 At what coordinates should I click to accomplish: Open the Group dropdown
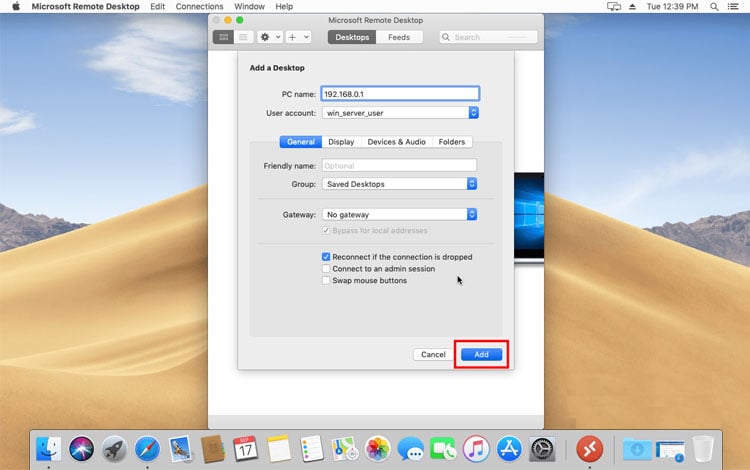click(399, 184)
